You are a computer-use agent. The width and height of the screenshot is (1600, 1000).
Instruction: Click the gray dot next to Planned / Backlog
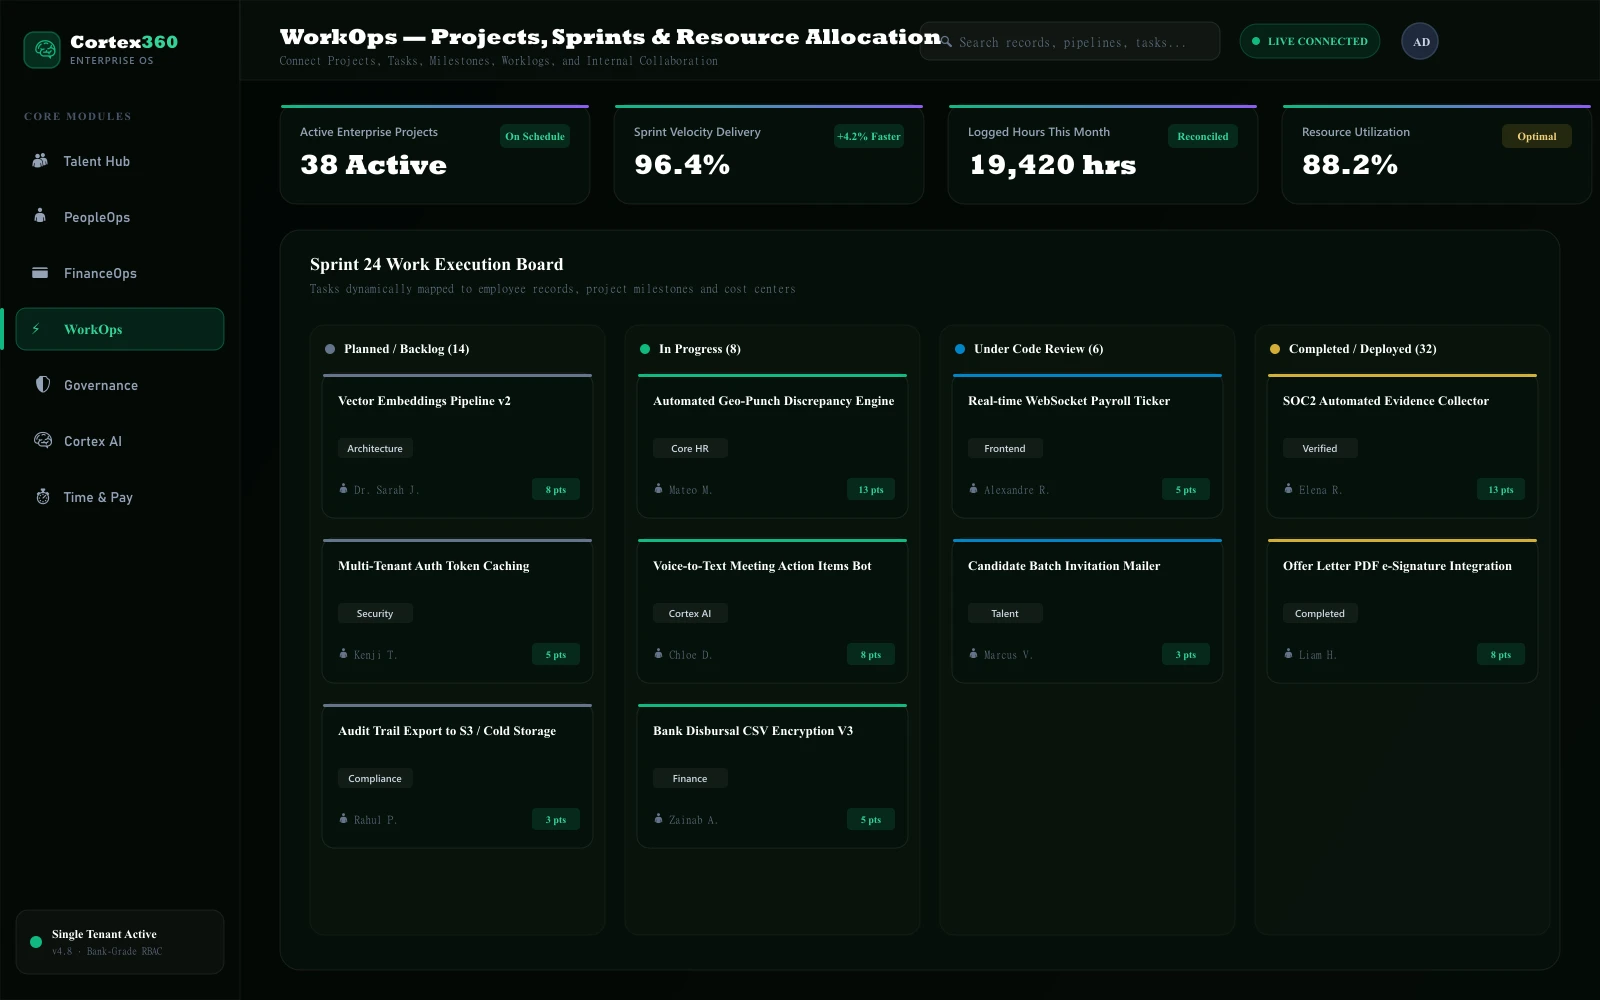[x=330, y=349]
